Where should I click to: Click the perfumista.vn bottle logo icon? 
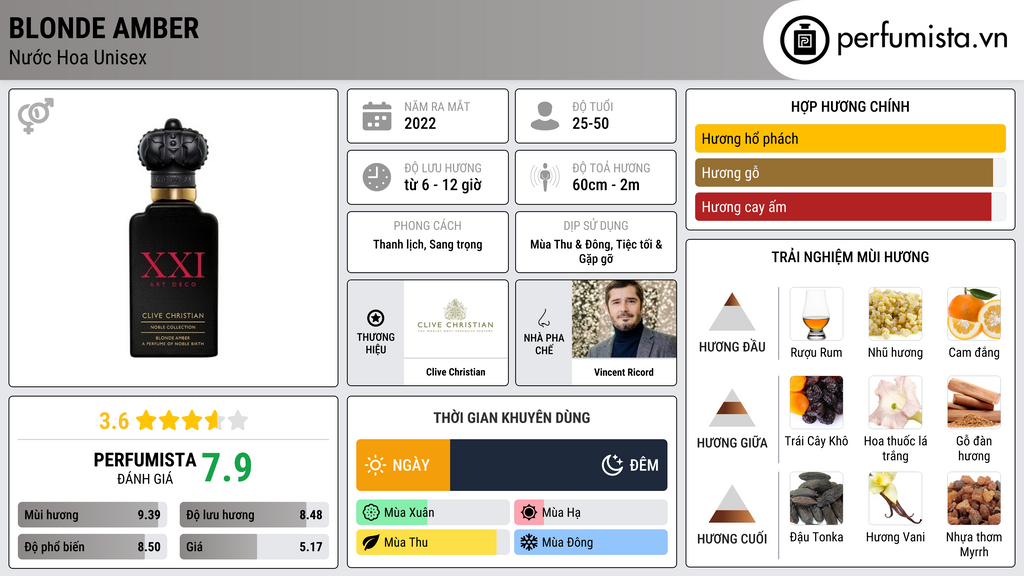pyautogui.click(x=805, y=40)
